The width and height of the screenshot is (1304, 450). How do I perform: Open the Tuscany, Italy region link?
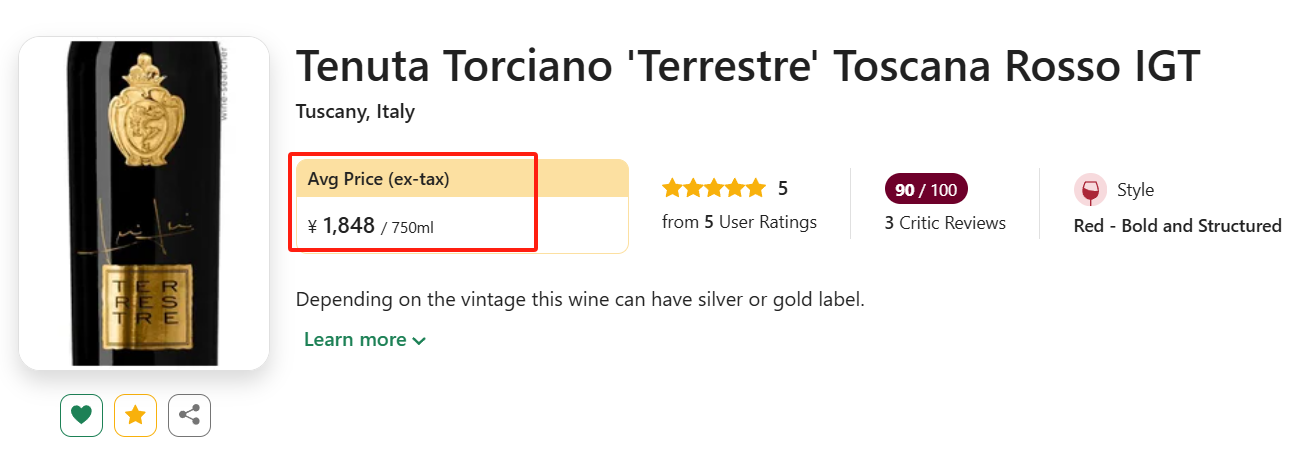(x=355, y=112)
